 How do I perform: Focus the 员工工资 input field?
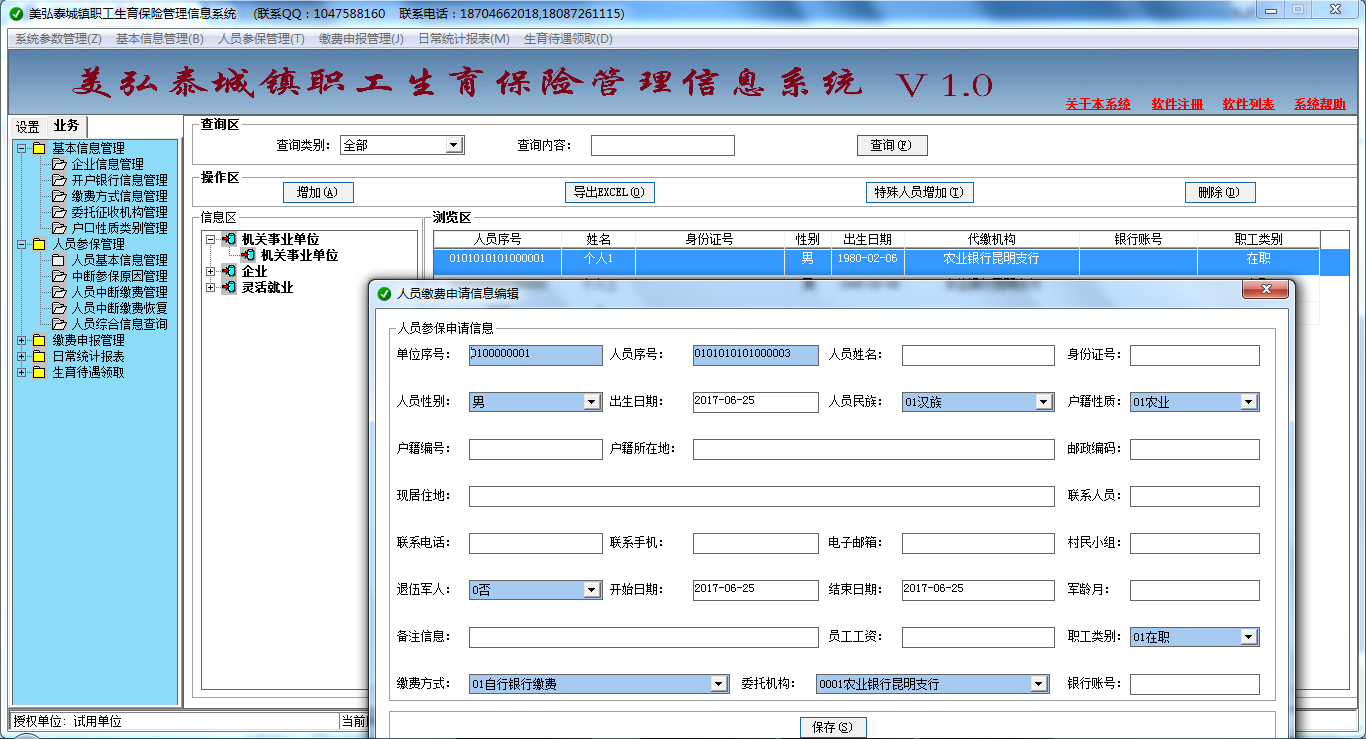[x=978, y=637]
